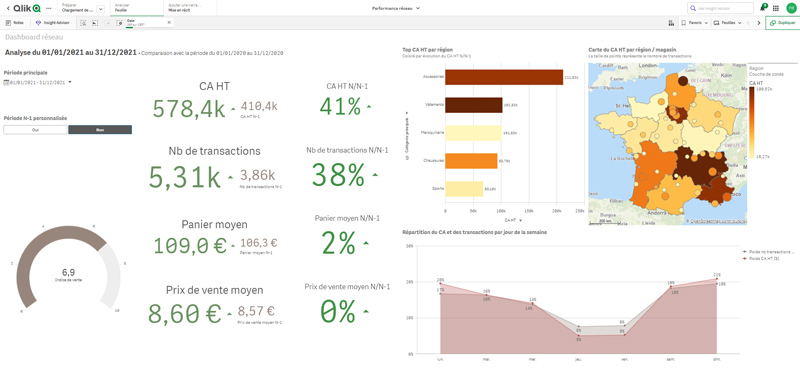Click the Prix de vente moyen N/N-1 0% KPI
The width and height of the screenshot is (800, 375).
point(337,311)
